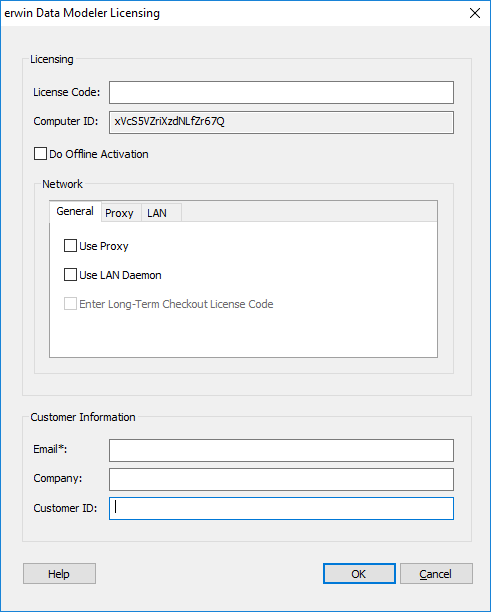Click the Licensing group heading
Screen dimensions: 491x612
pos(52,59)
